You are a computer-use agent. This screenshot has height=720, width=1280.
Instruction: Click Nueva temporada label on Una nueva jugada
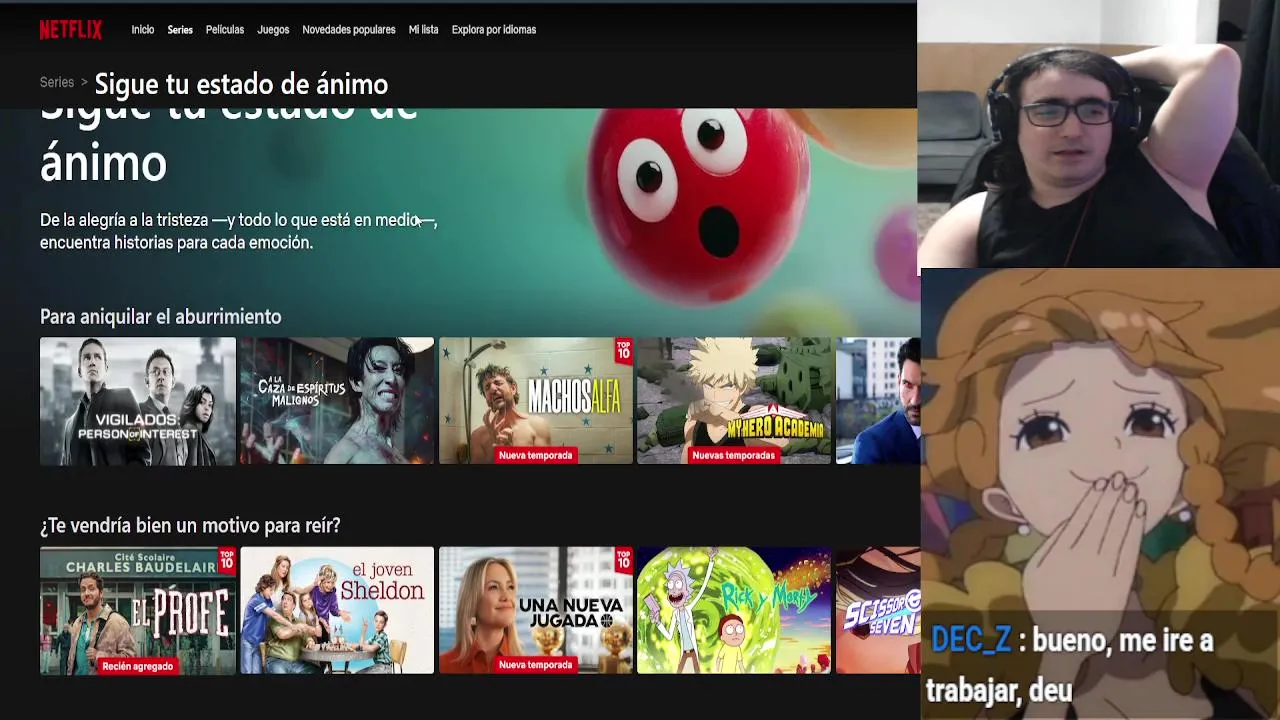536,665
